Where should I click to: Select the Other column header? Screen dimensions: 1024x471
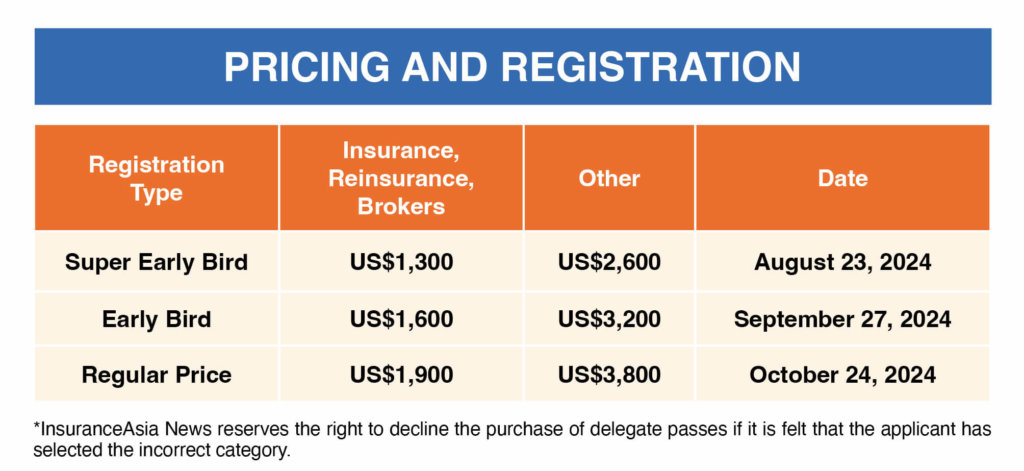point(609,178)
